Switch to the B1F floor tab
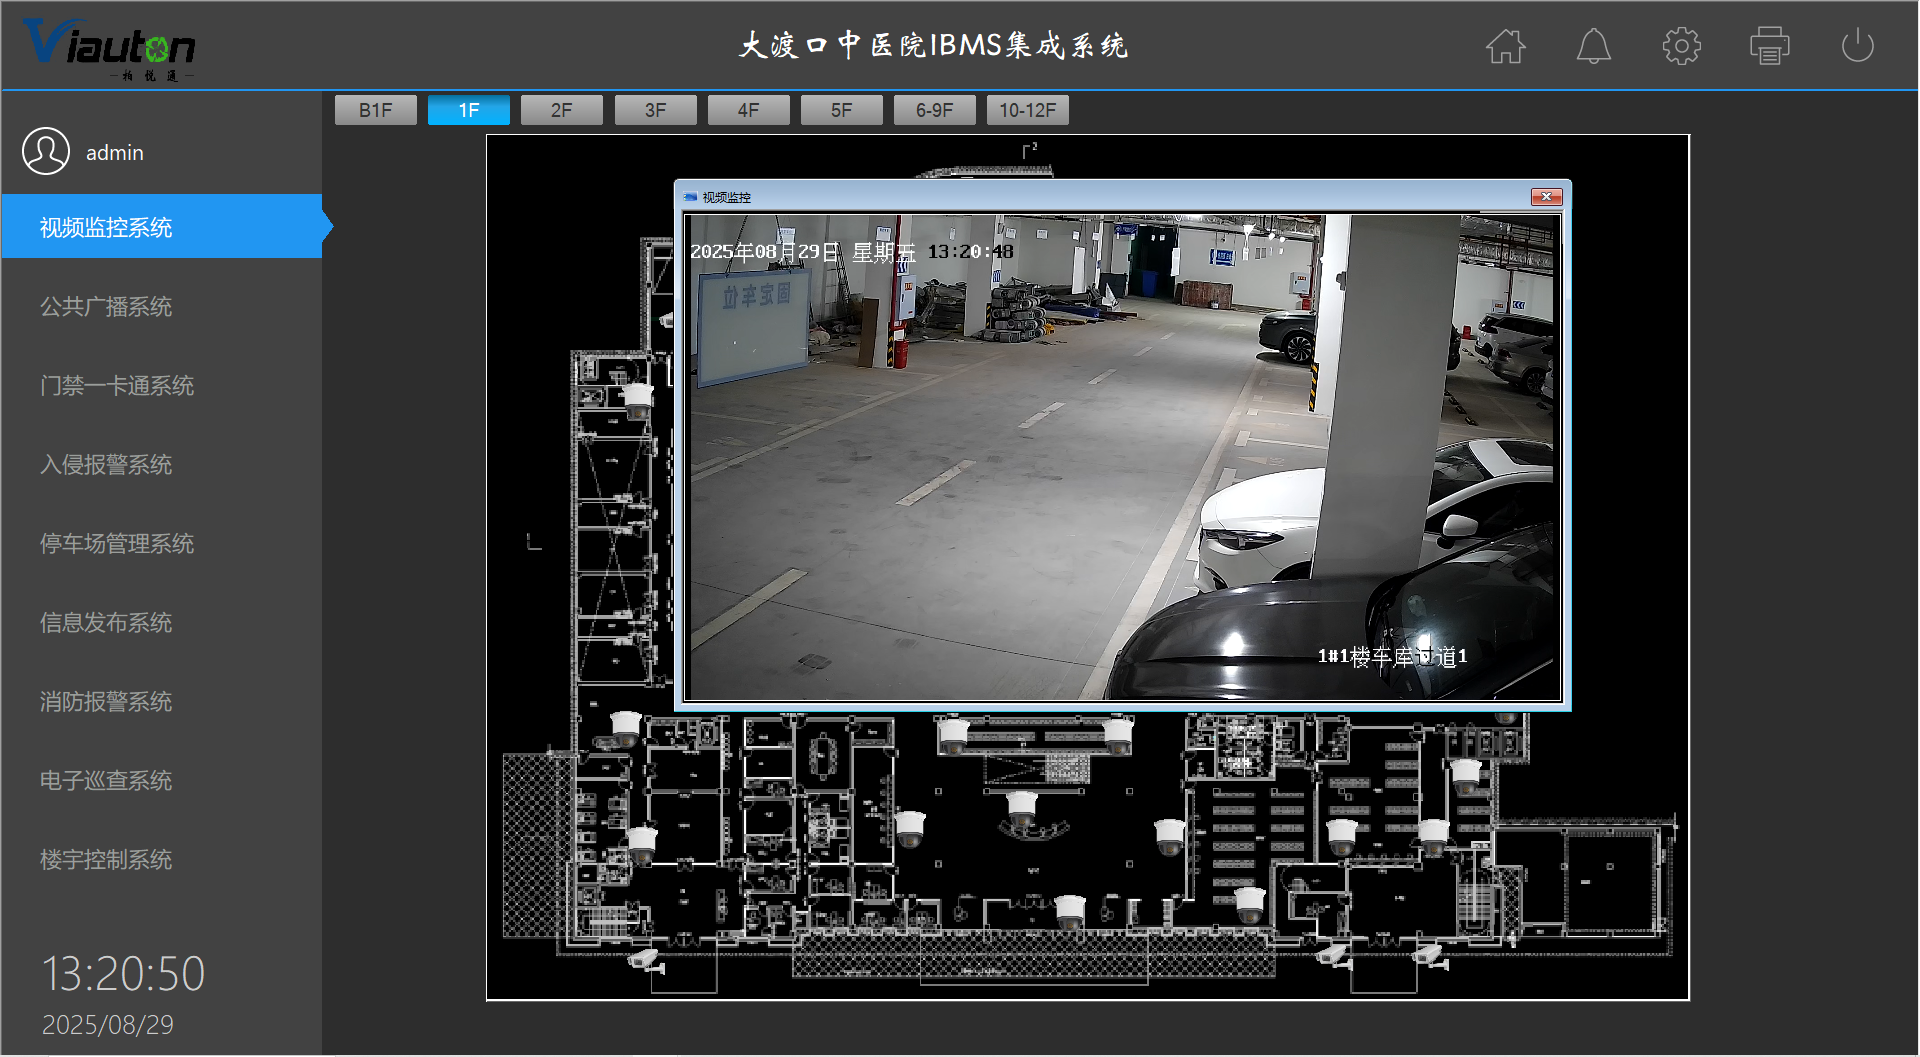 tap(375, 110)
